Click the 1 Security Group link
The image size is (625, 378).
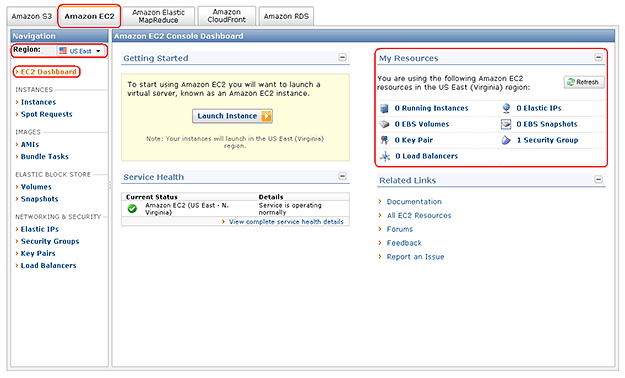[547, 140]
